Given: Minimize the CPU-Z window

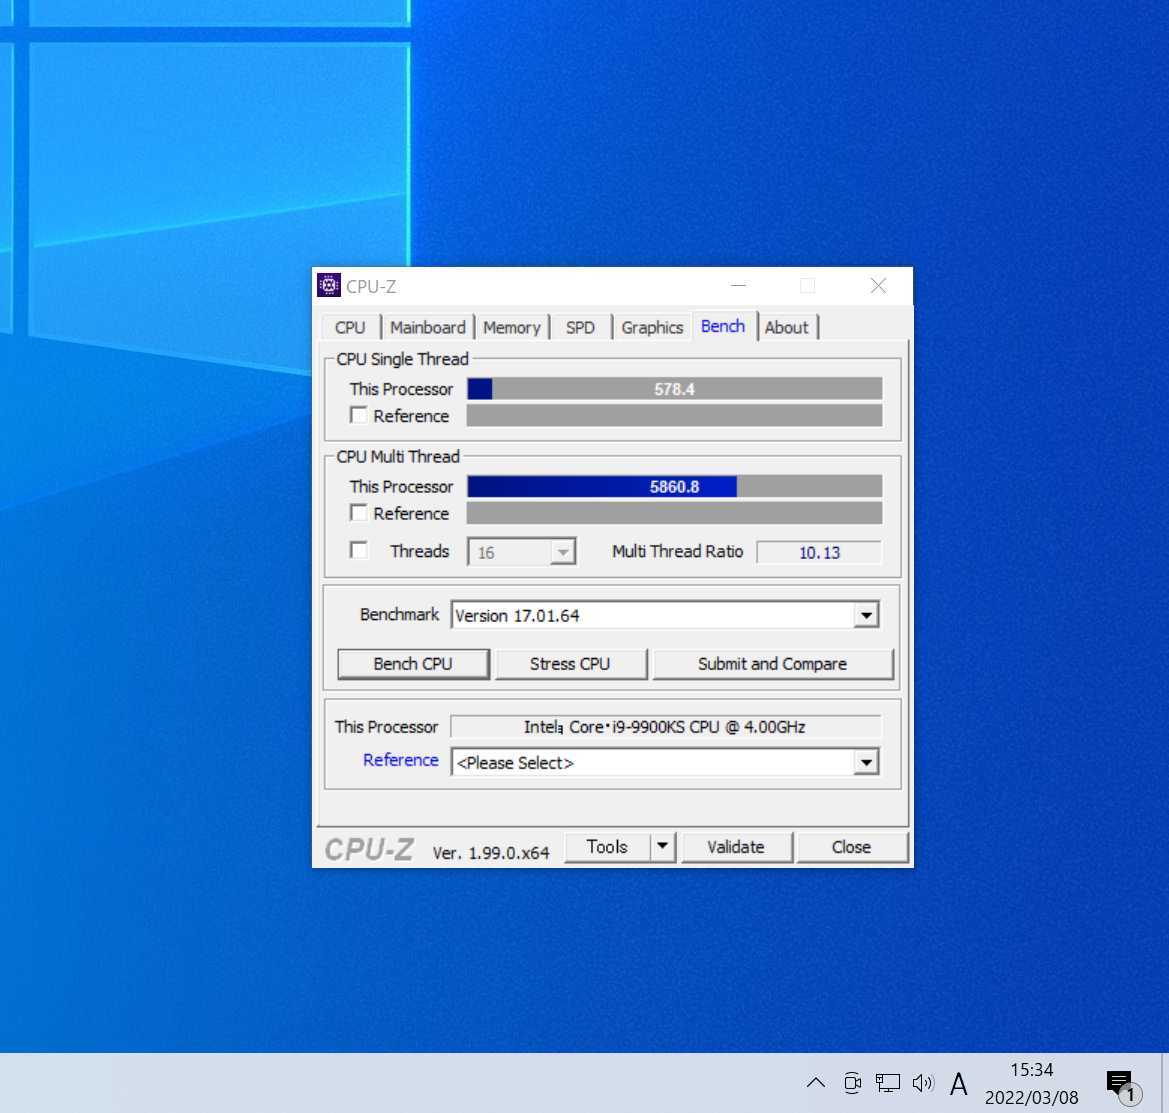Looking at the screenshot, I should (x=738, y=286).
